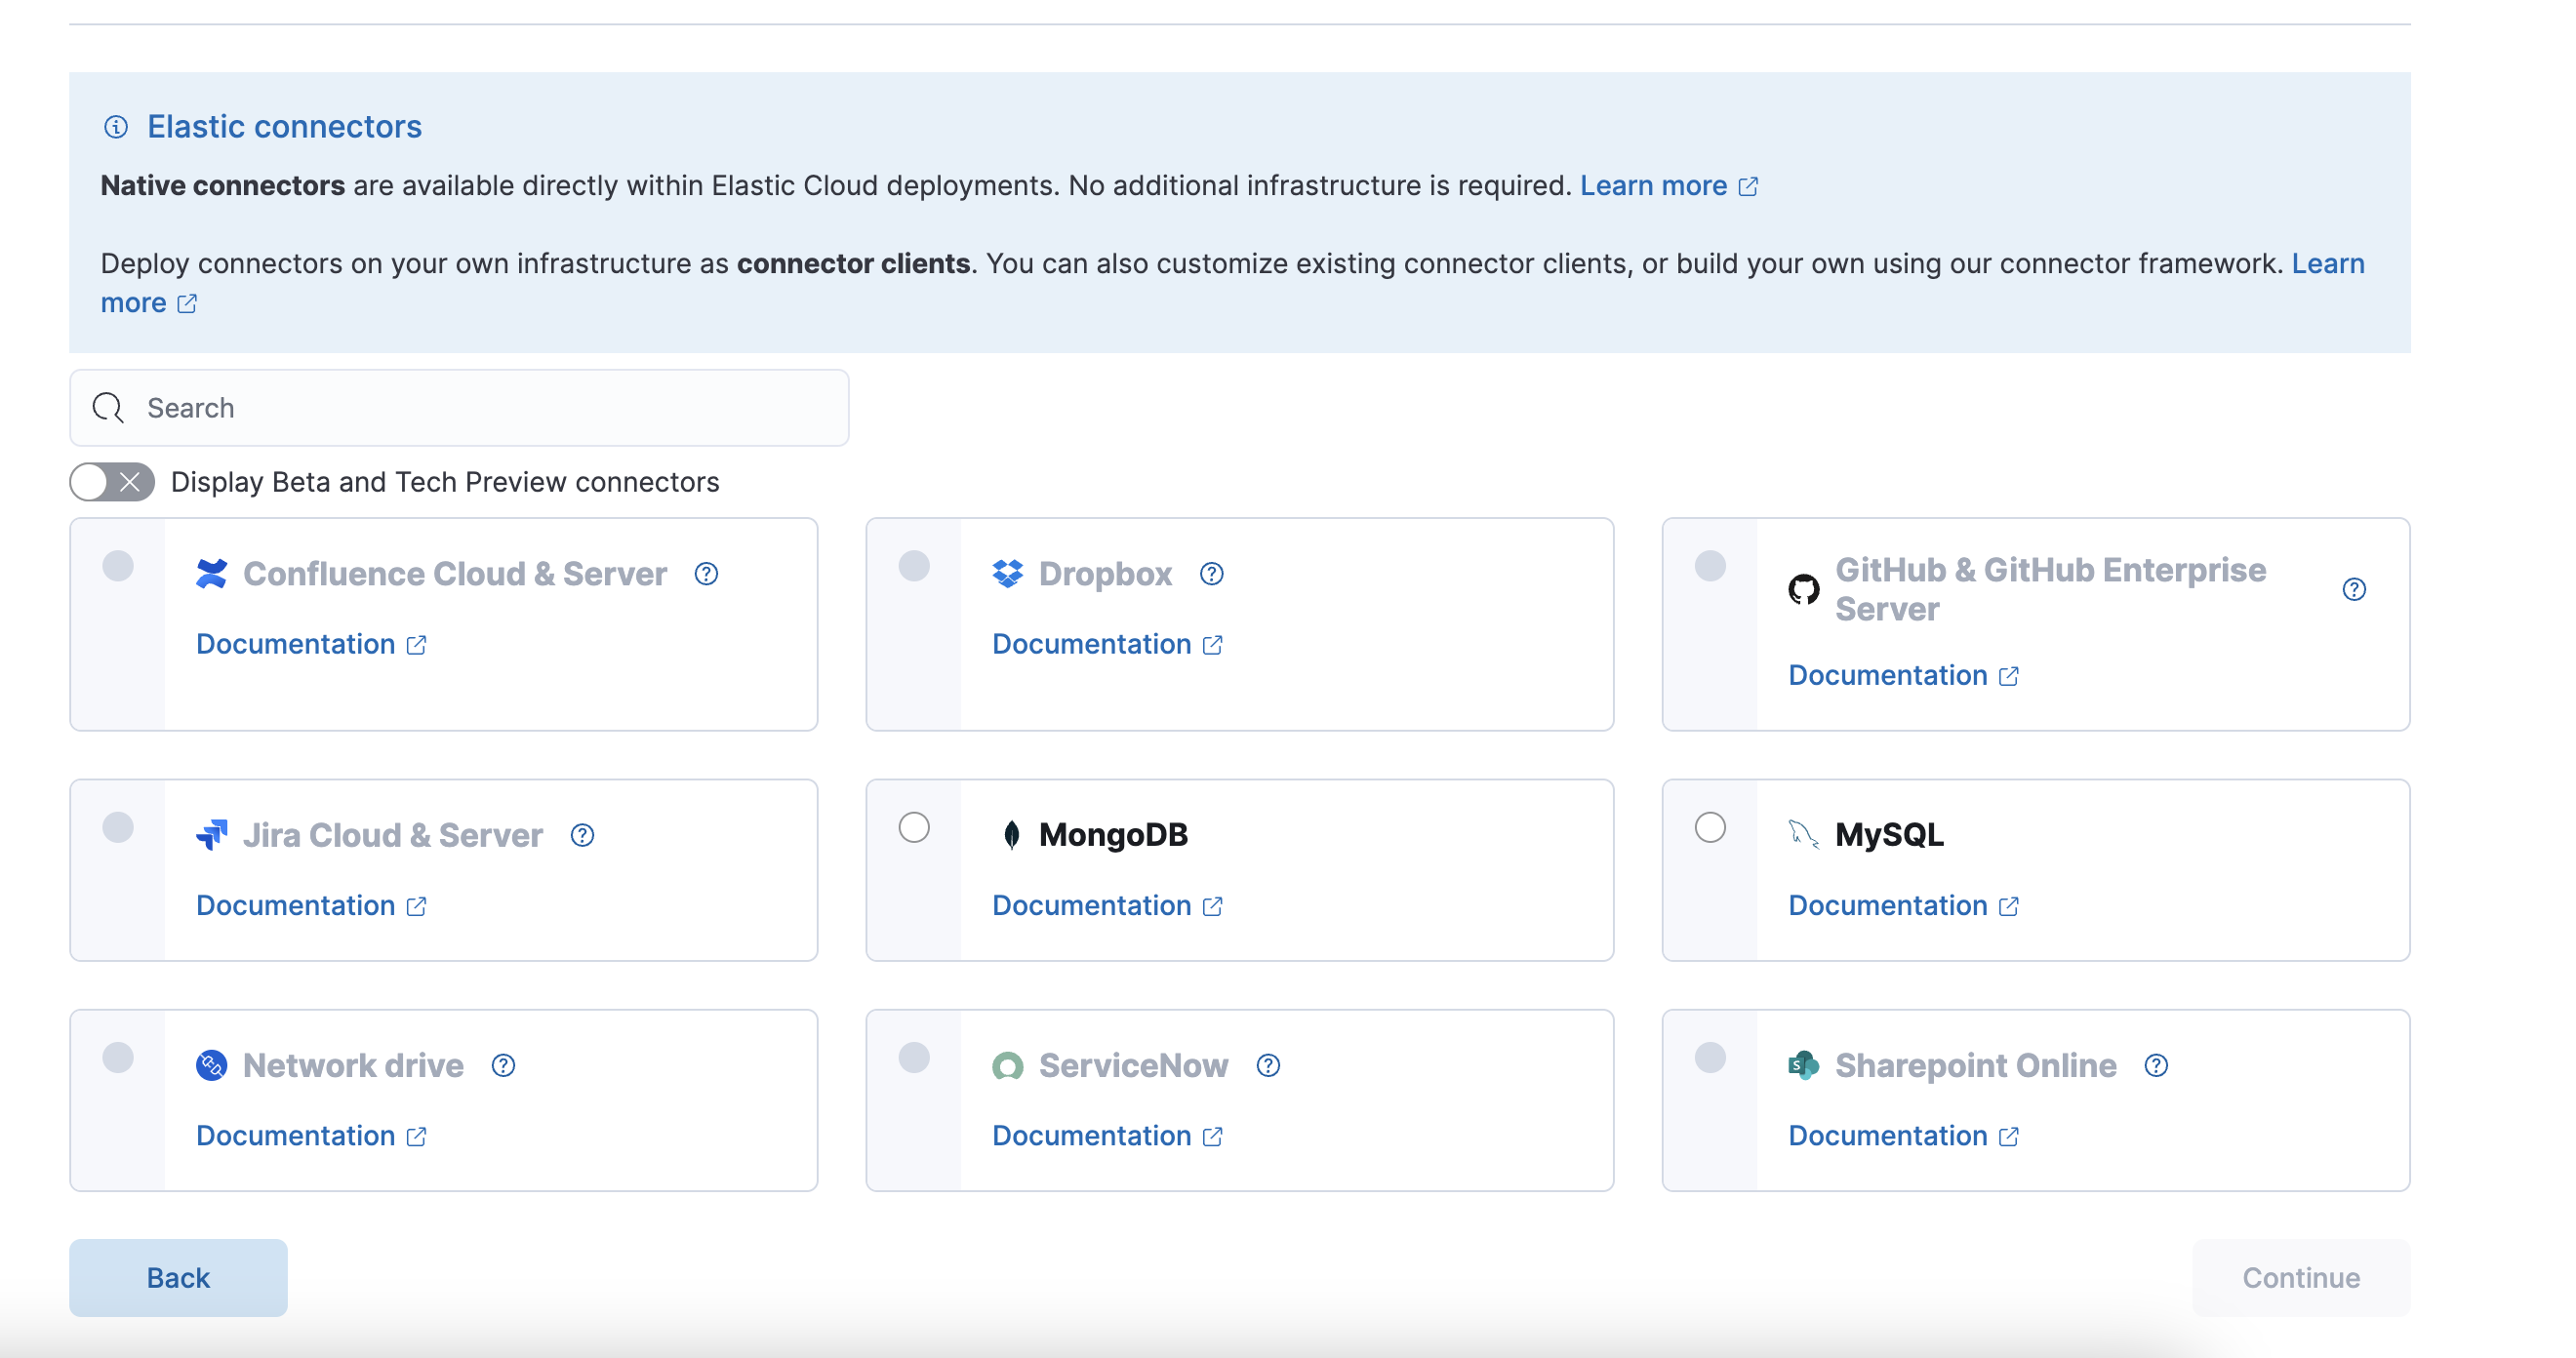Click external link icon beside ServiceNow Documentation

pyautogui.click(x=1212, y=1136)
